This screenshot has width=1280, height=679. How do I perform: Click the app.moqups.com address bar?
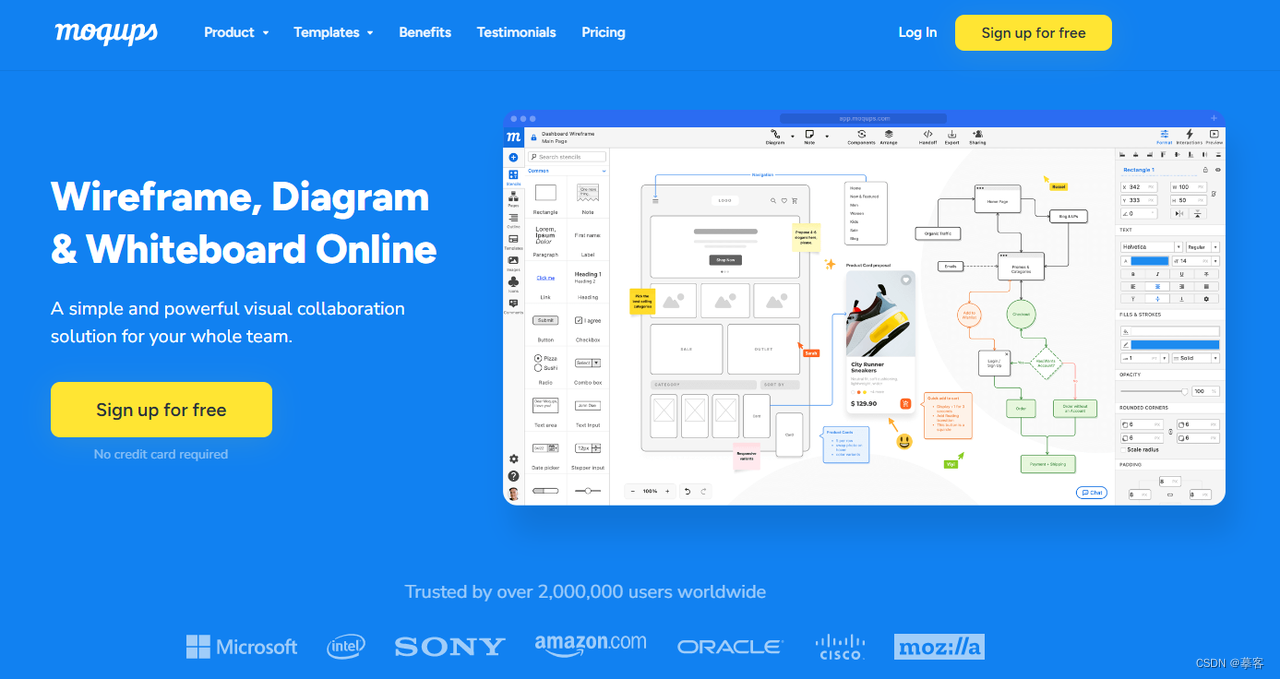(x=864, y=118)
